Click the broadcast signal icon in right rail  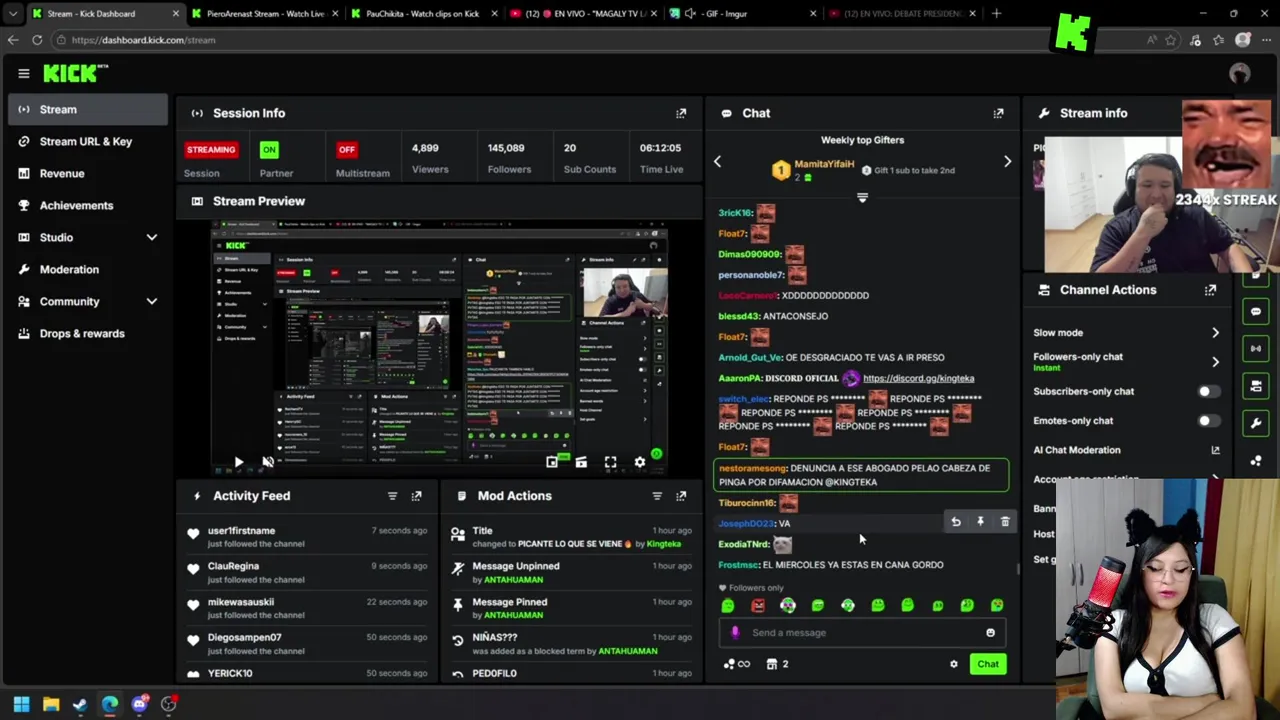pyautogui.click(x=1256, y=348)
